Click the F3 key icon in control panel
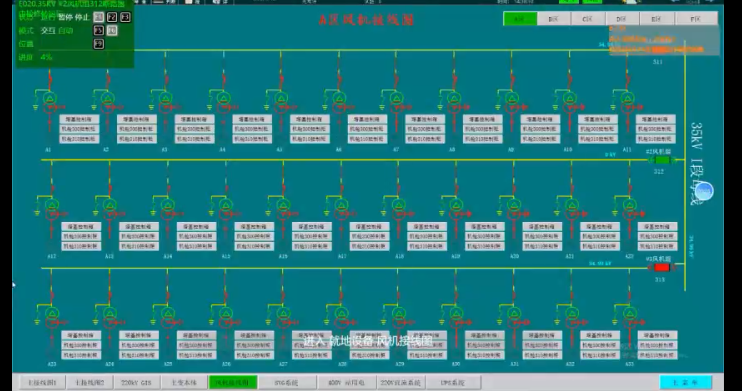742x391 pixels. 125,18
